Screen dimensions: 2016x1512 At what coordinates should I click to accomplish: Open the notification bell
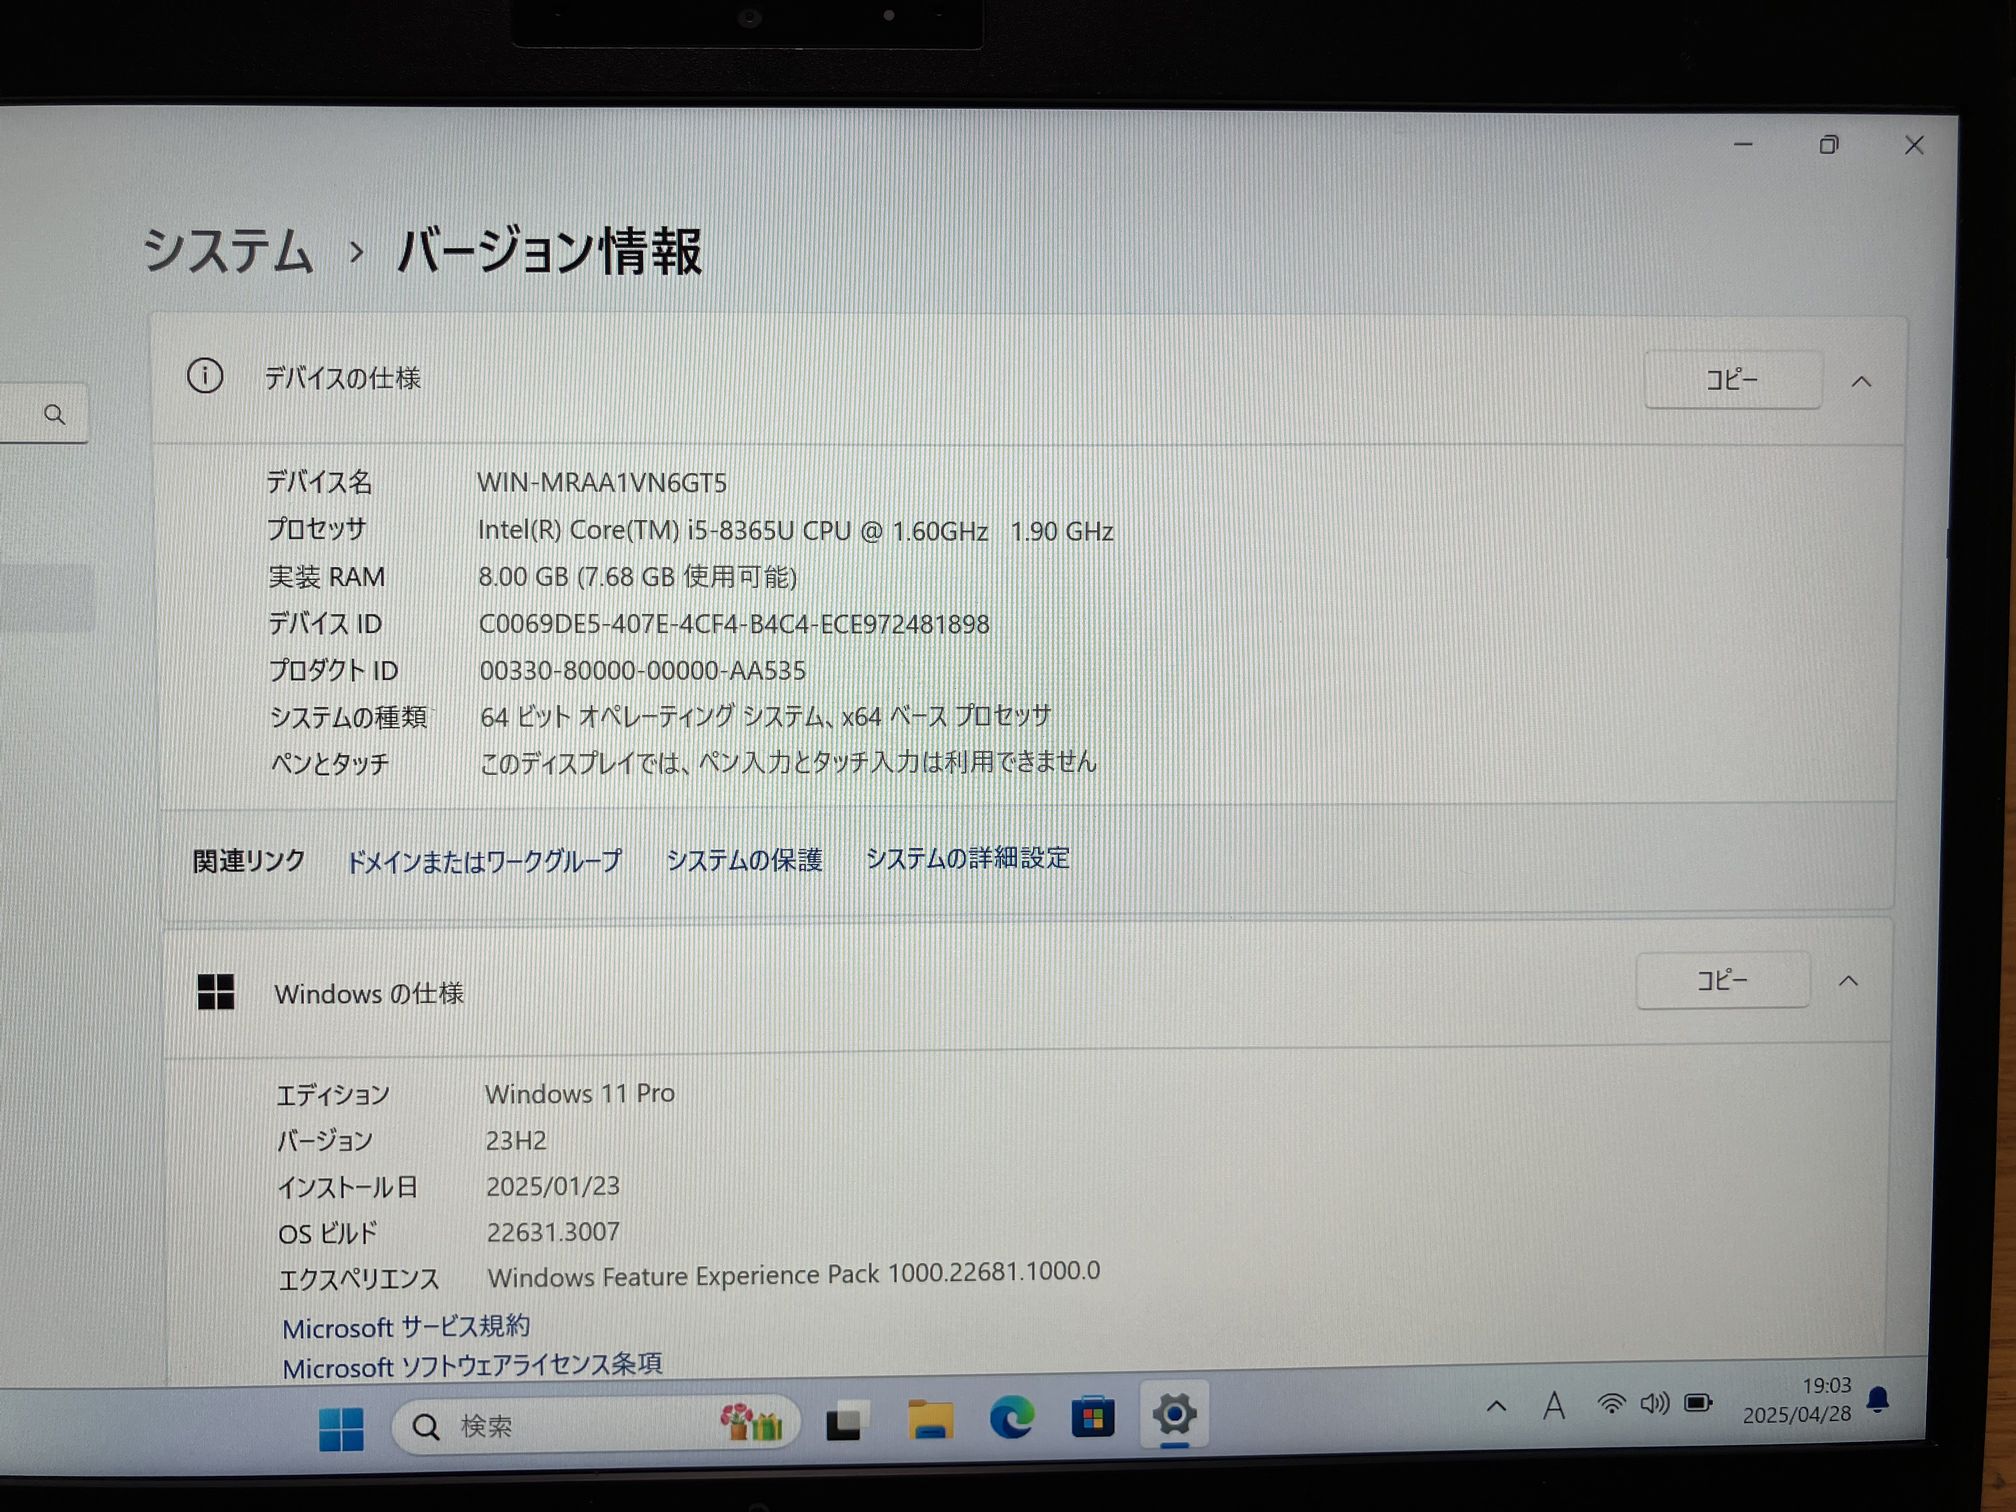coord(1878,1400)
